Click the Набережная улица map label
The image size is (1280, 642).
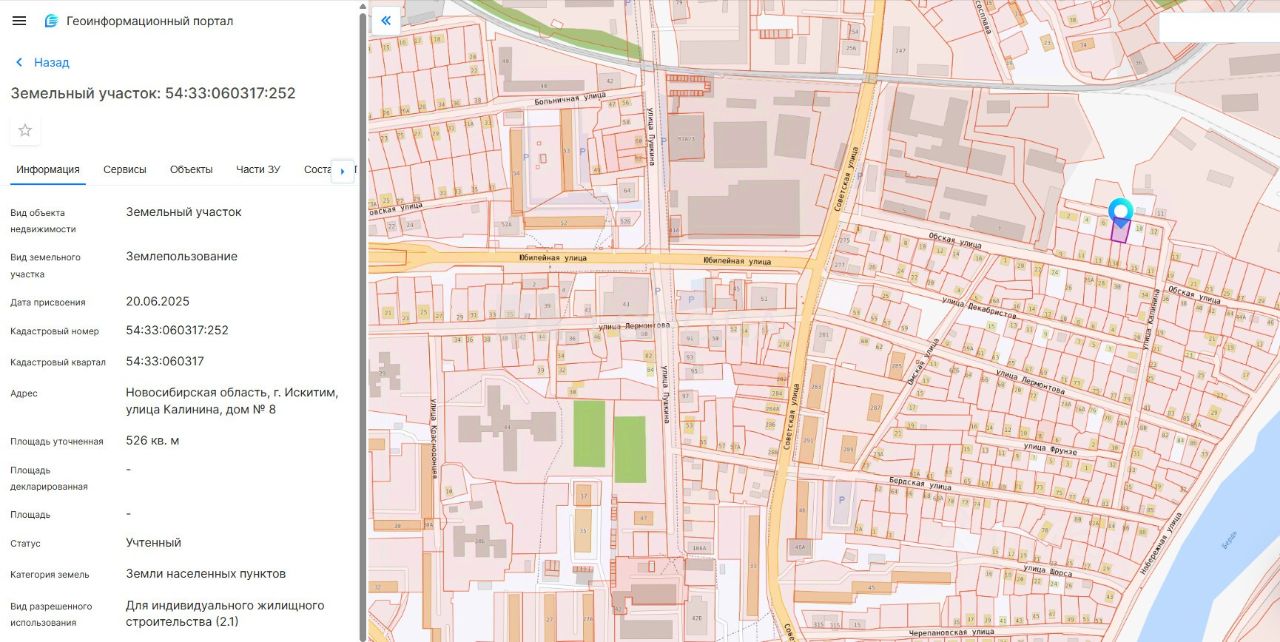pyautogui.click(x=1161, y=543)
